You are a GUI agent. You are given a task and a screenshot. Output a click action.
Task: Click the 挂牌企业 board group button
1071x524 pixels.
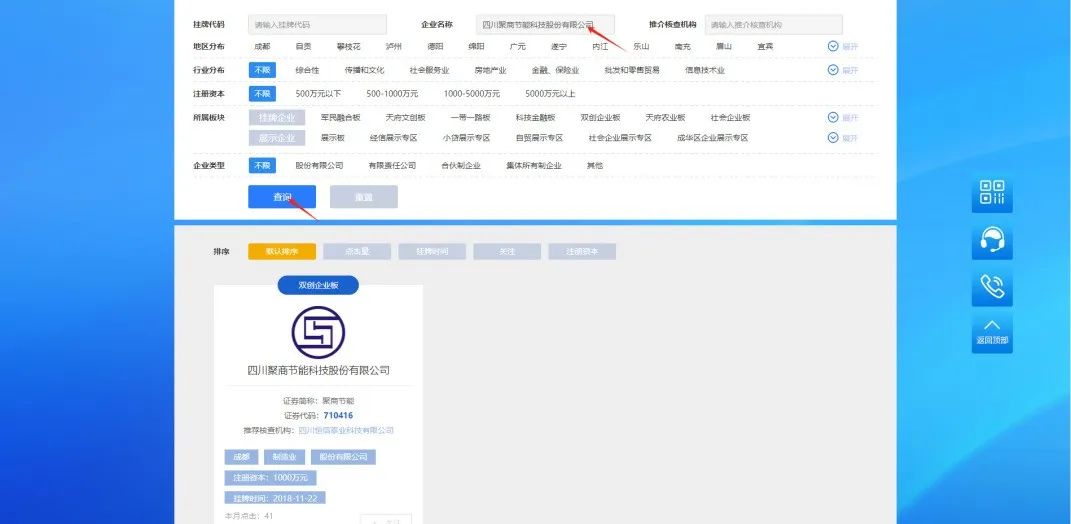(x=277, y=118)
